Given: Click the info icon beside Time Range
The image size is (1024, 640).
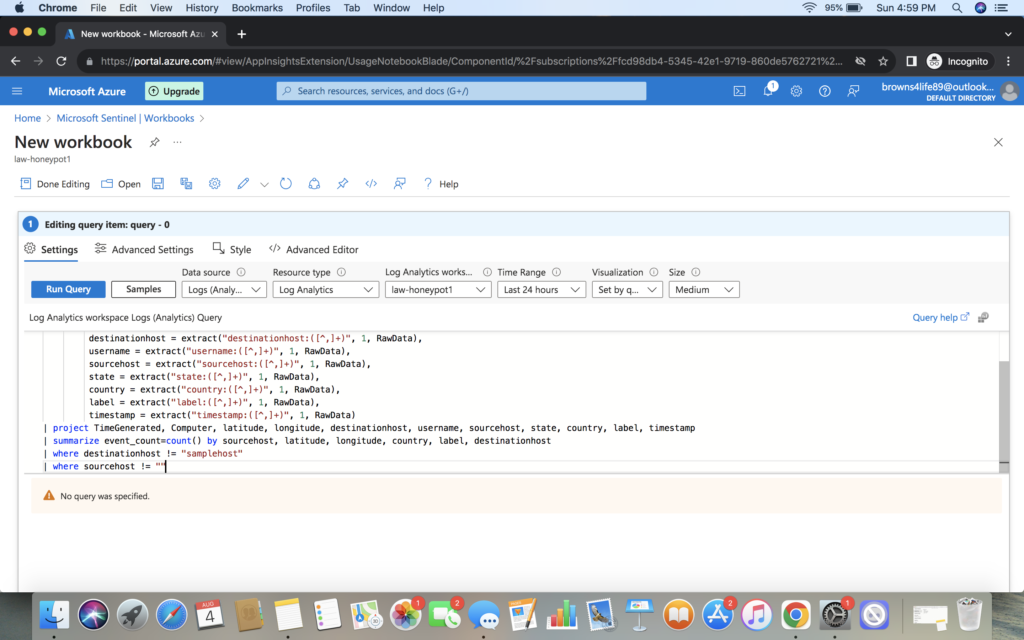Looking at the screenshot, I should (x=556, y=272).
